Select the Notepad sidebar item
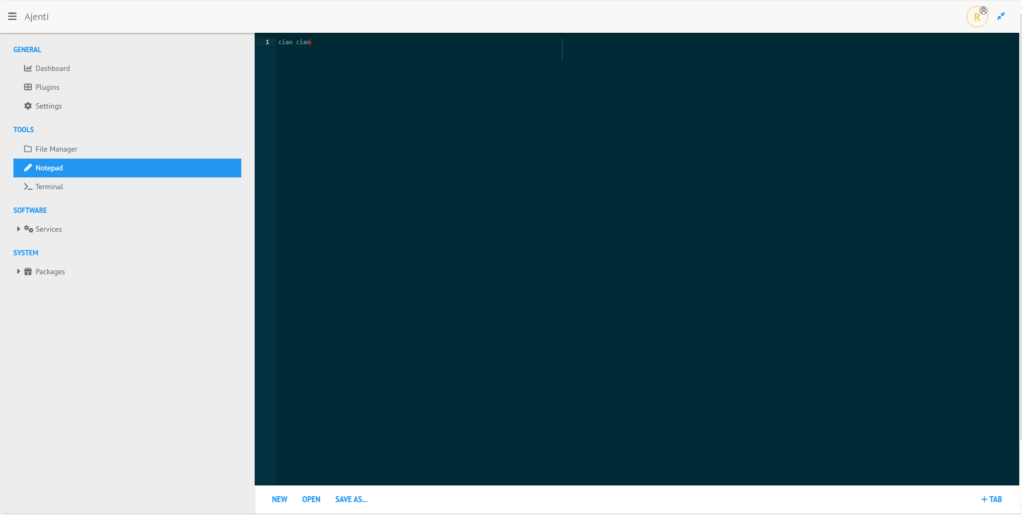1024x515 pixels. 127,168
